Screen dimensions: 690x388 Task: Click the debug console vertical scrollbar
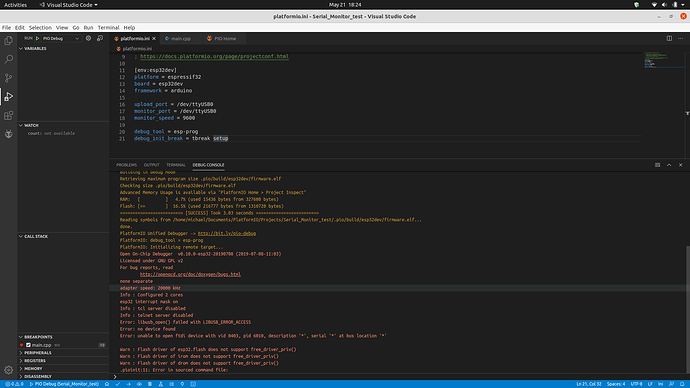click(x=688, y=310)
